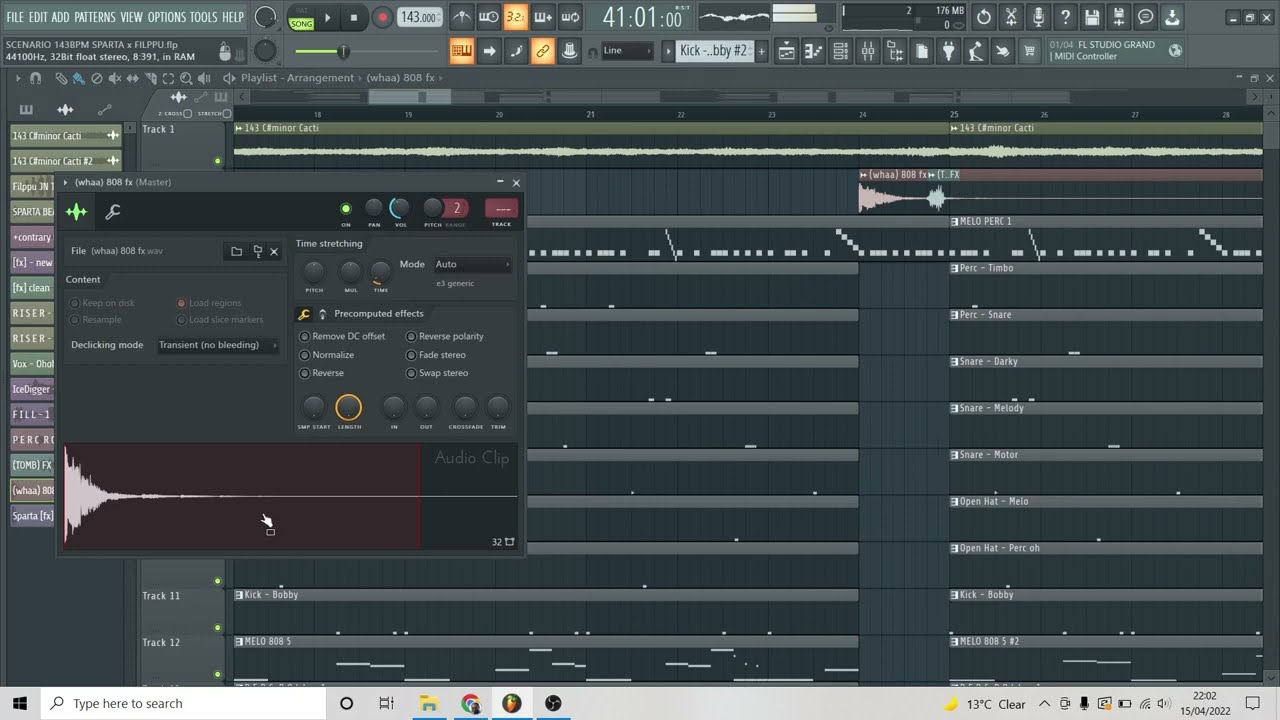Open the ADD menu
1280x720 pixels.
[x=61, y=17]
